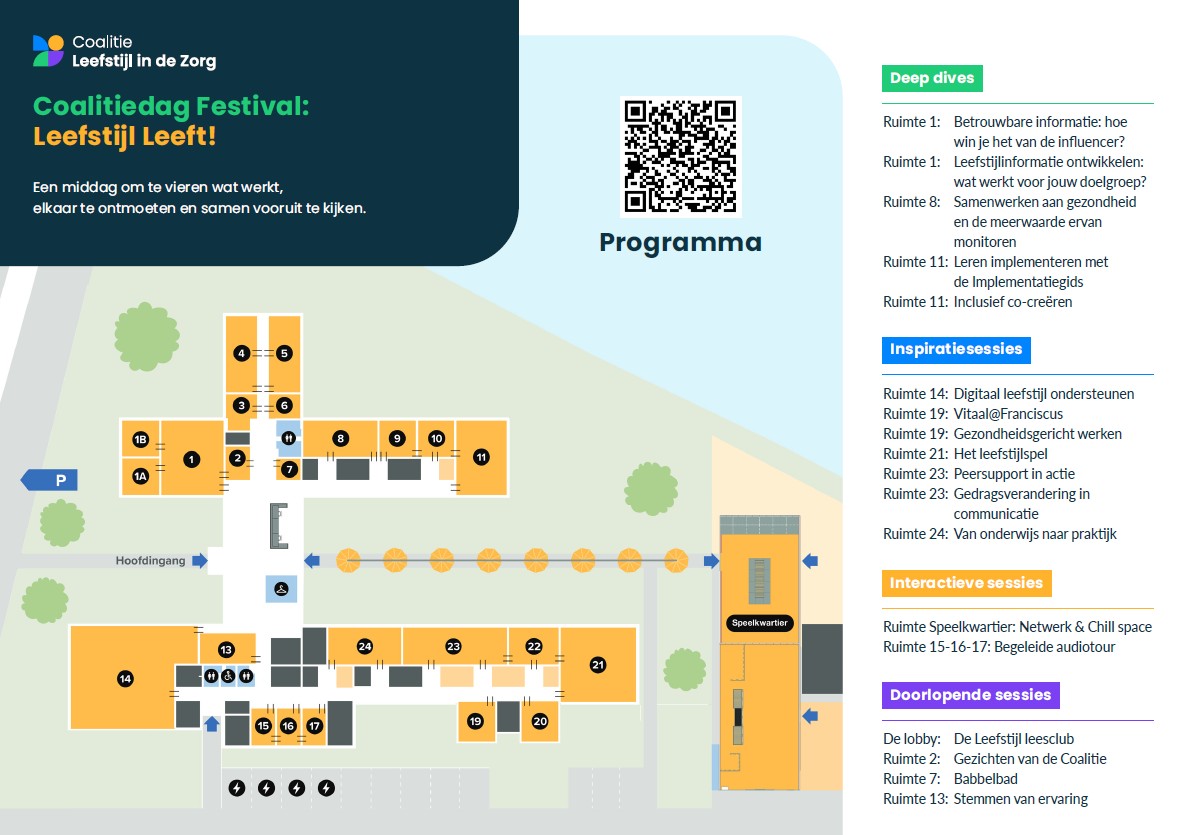The width and height of the screenshot is (1186, 835).
Task: Click the restroom icon next to room 7
Action: [288, 437]
